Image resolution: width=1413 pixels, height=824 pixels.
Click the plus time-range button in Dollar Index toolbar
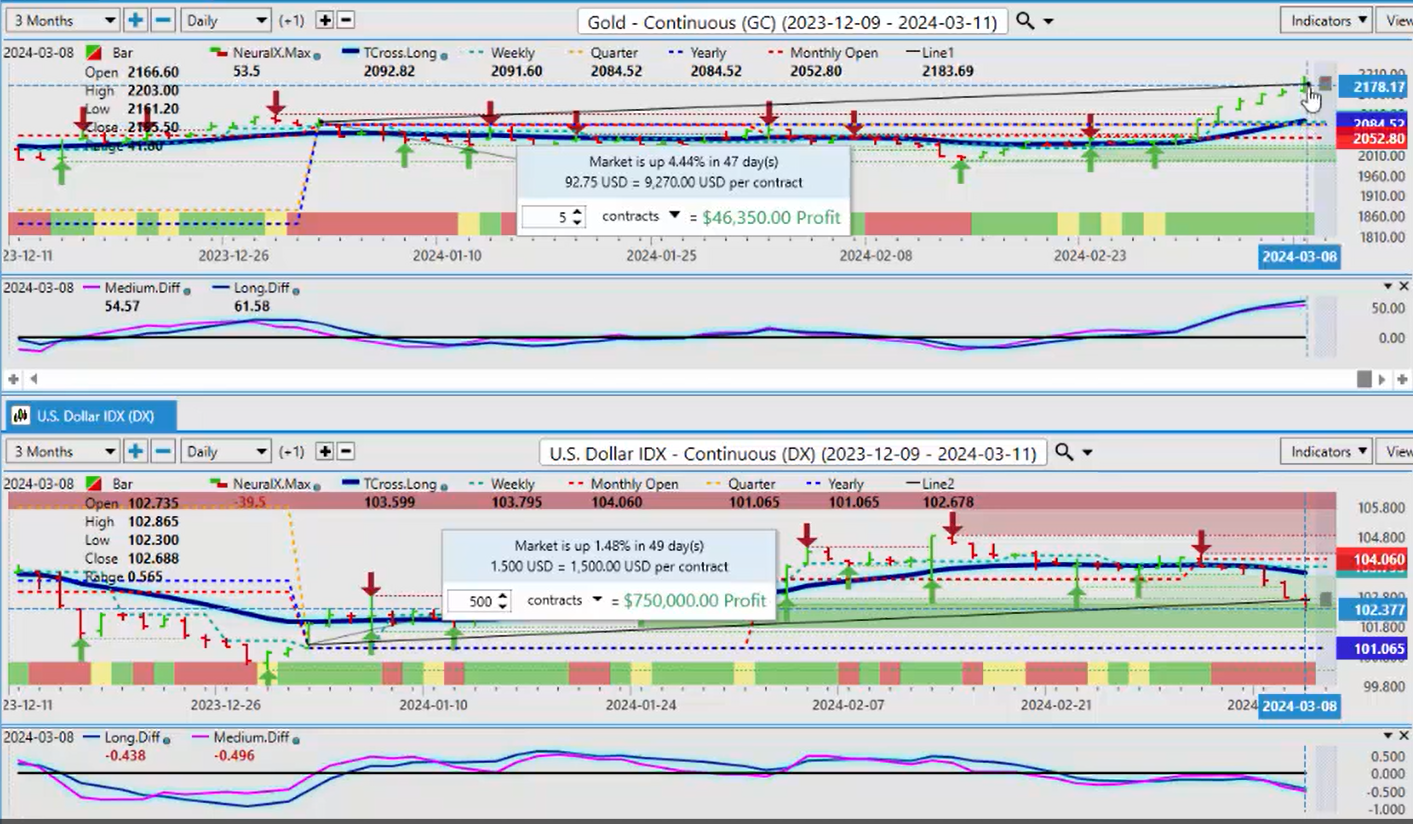point(135,451)
